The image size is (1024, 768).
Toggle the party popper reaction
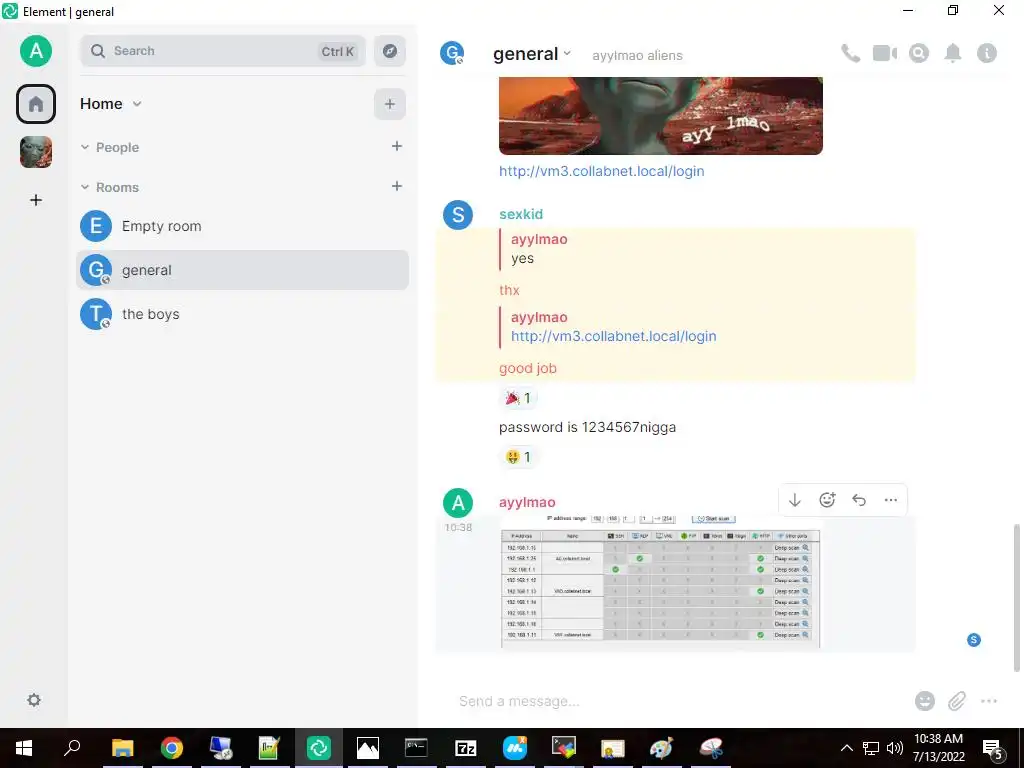[518, 398]
